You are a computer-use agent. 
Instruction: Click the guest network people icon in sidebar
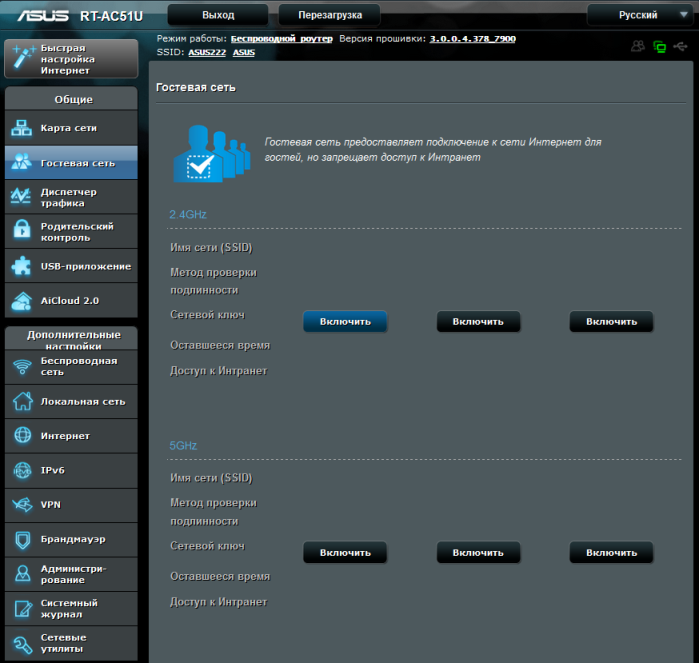(x=21, y=162)
